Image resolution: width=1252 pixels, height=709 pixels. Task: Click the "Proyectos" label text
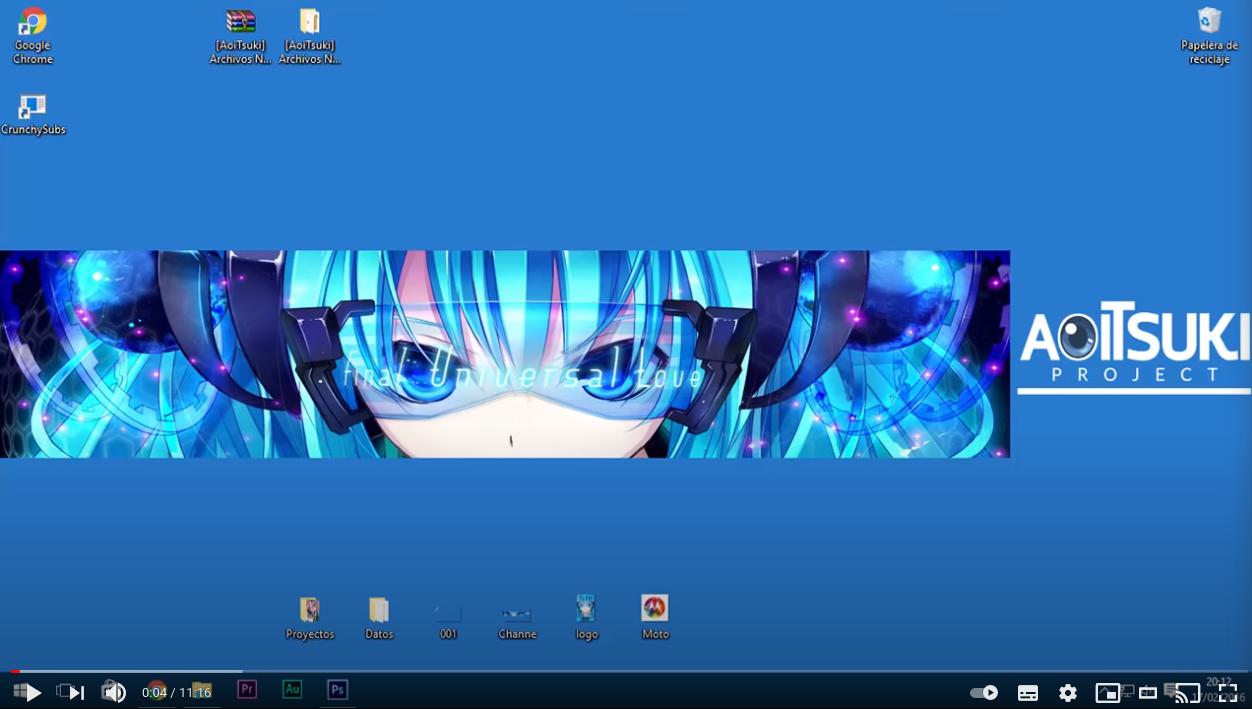coord(310,634)
